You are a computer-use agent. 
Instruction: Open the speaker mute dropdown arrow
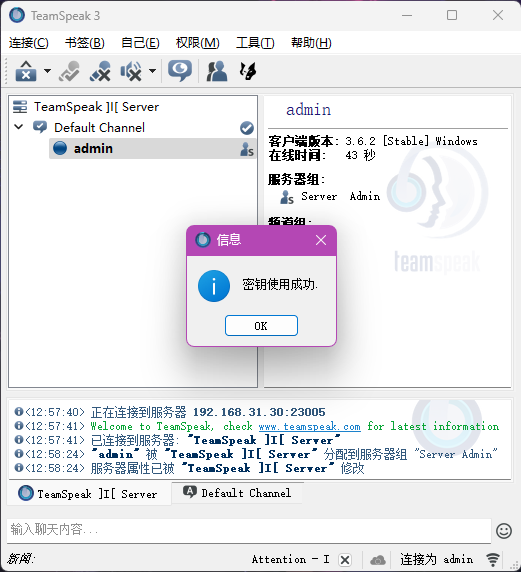(153, 71)
